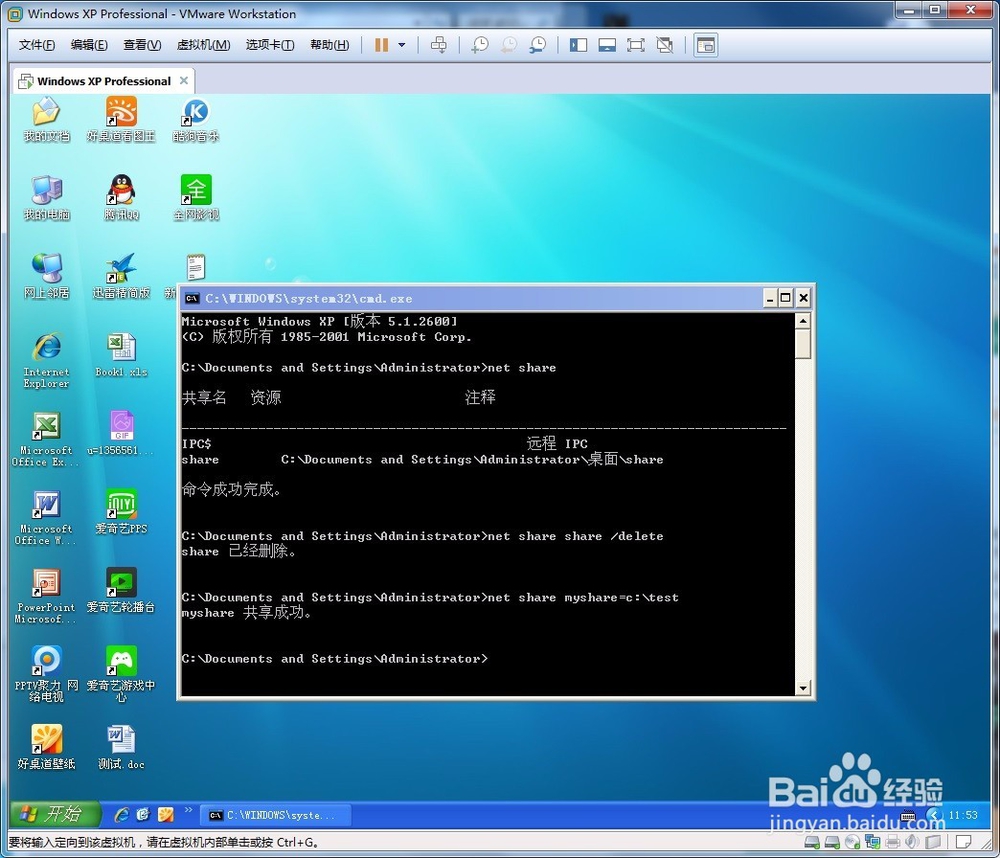Click the thumbnail bar toolbar icon
The image size is (1000, 858).
(x=607, y=45)
